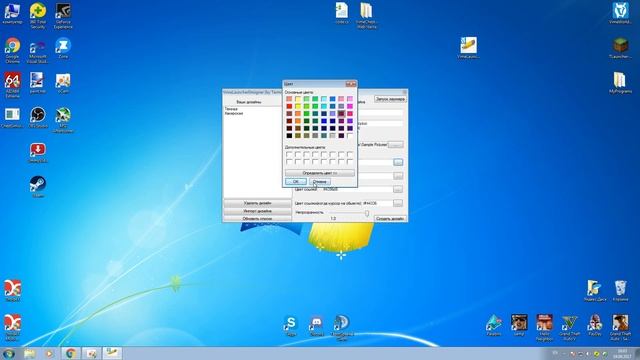Screen dimensions: 640x360
Task: Launch the OBS Studio shortcut
Action: click(38, 118)
